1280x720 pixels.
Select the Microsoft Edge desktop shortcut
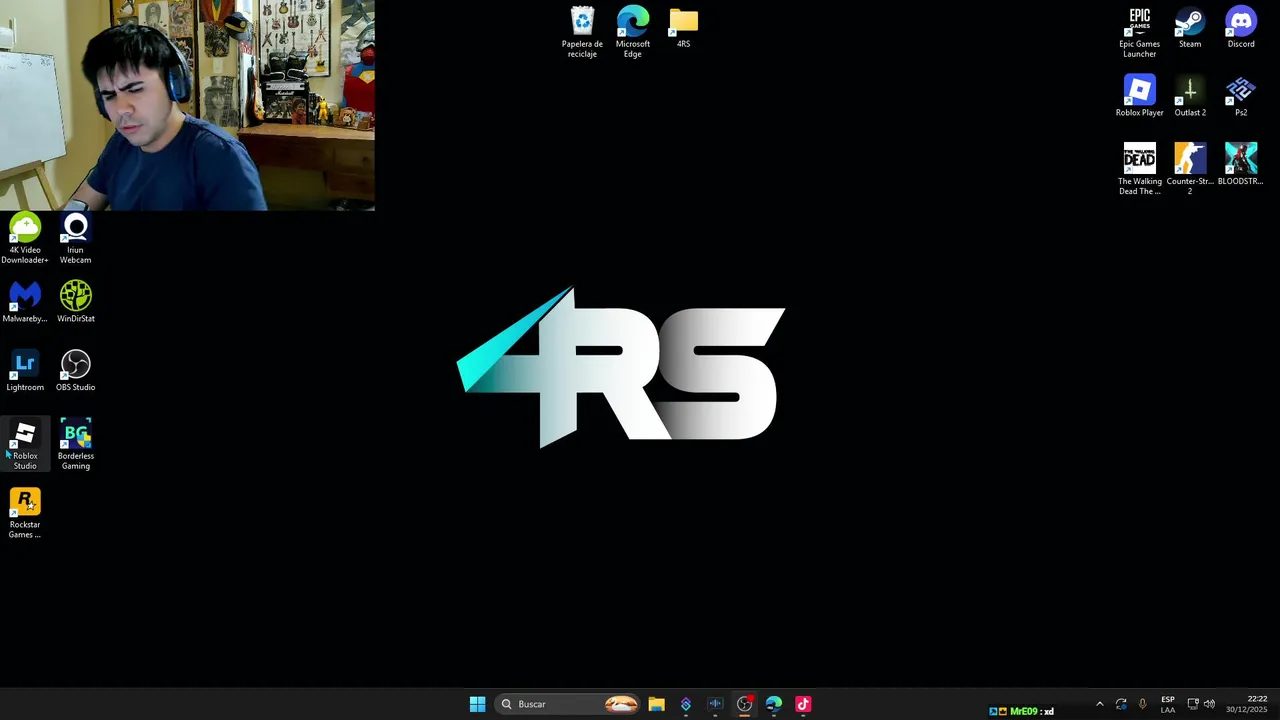point(633,32)
